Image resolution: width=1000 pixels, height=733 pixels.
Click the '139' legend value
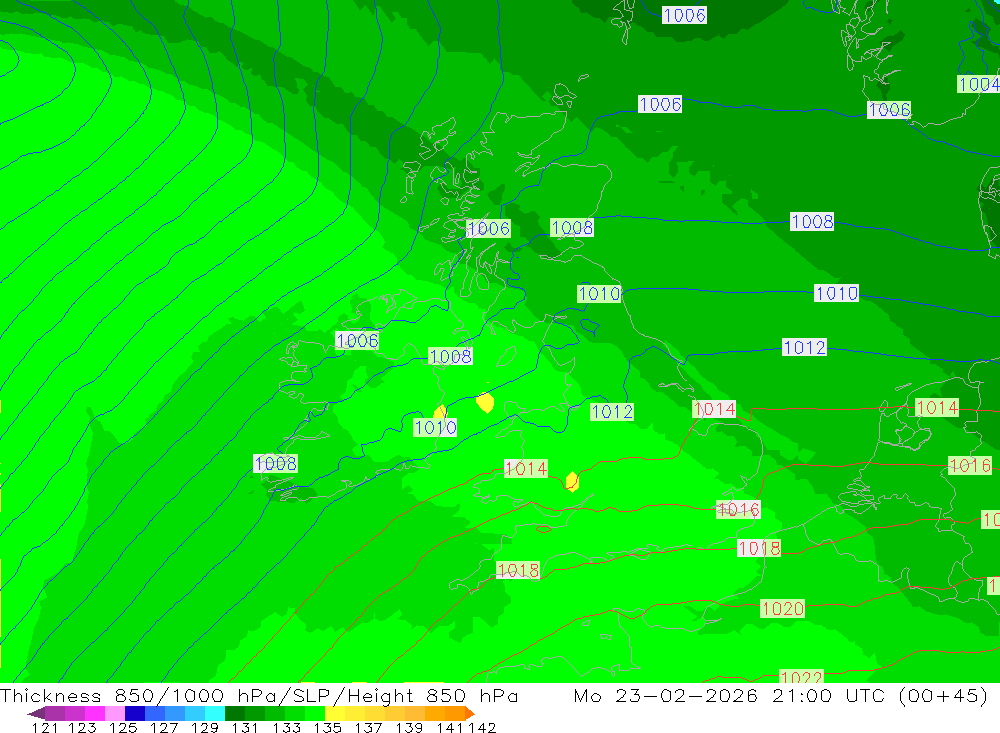(x=409, y=727)
